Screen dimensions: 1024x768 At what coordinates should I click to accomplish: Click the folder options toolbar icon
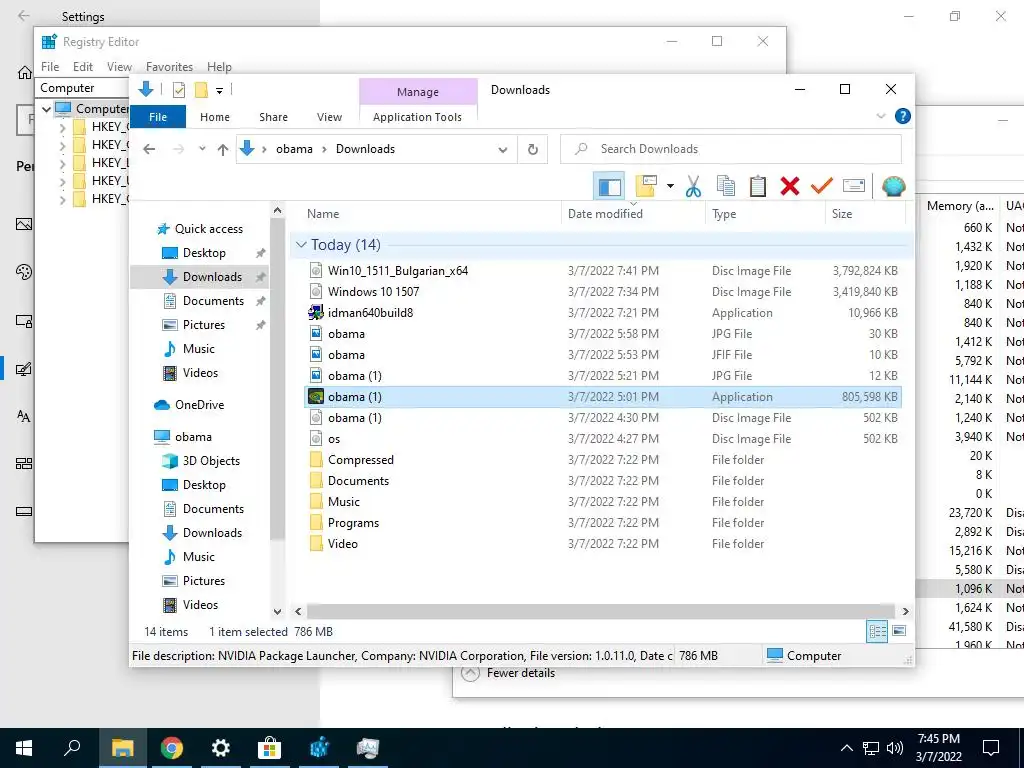click(x=646, y=186)
